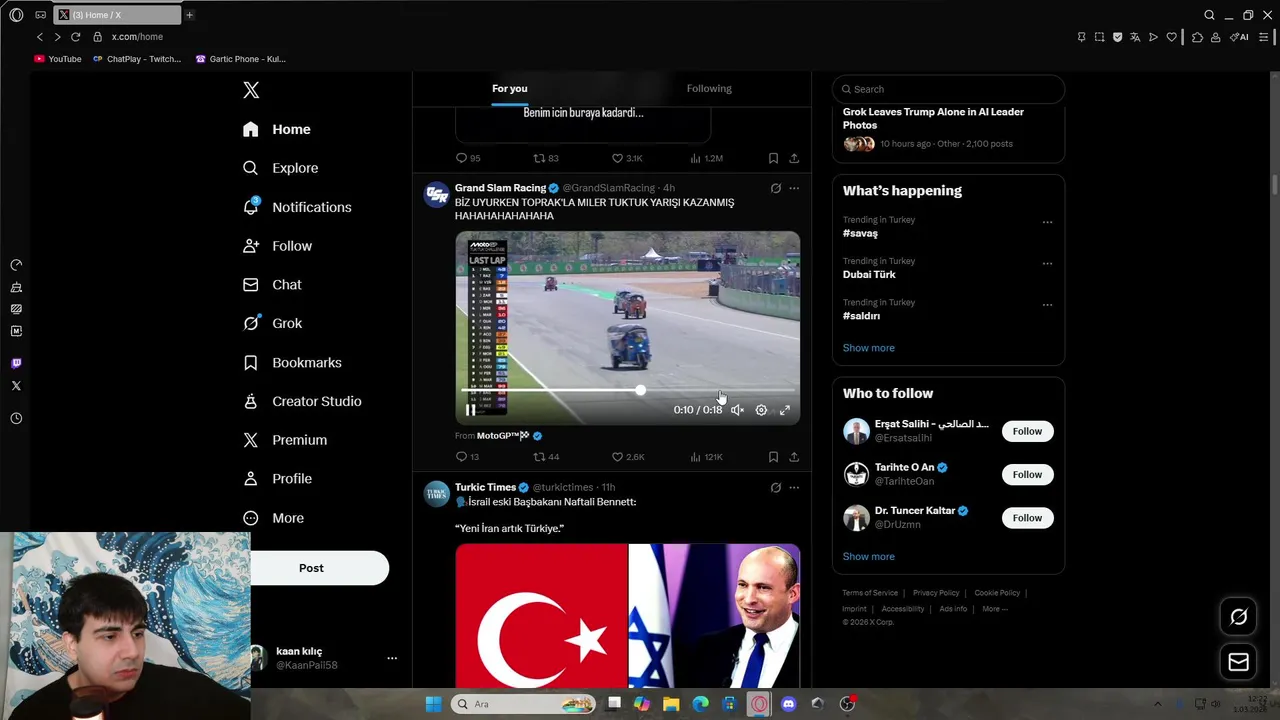This screenshot has height=720, width=1280.
Task: Enter fullscreen on the video
Action: 785,410
